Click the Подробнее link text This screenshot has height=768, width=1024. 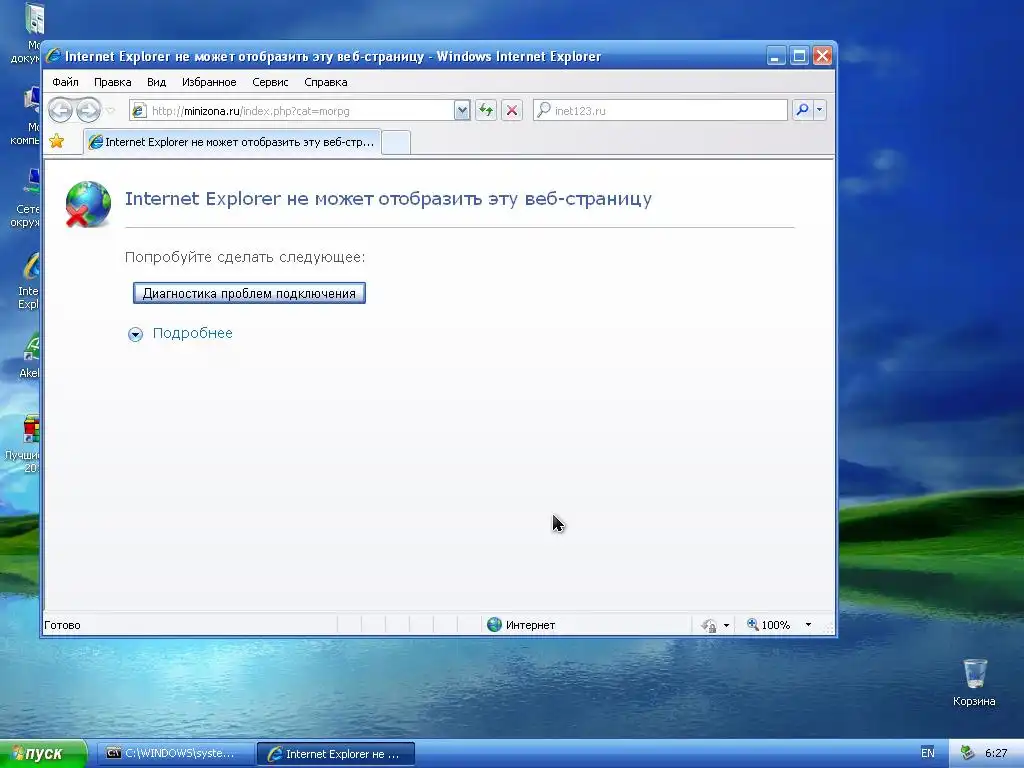(x=192, y=333)
